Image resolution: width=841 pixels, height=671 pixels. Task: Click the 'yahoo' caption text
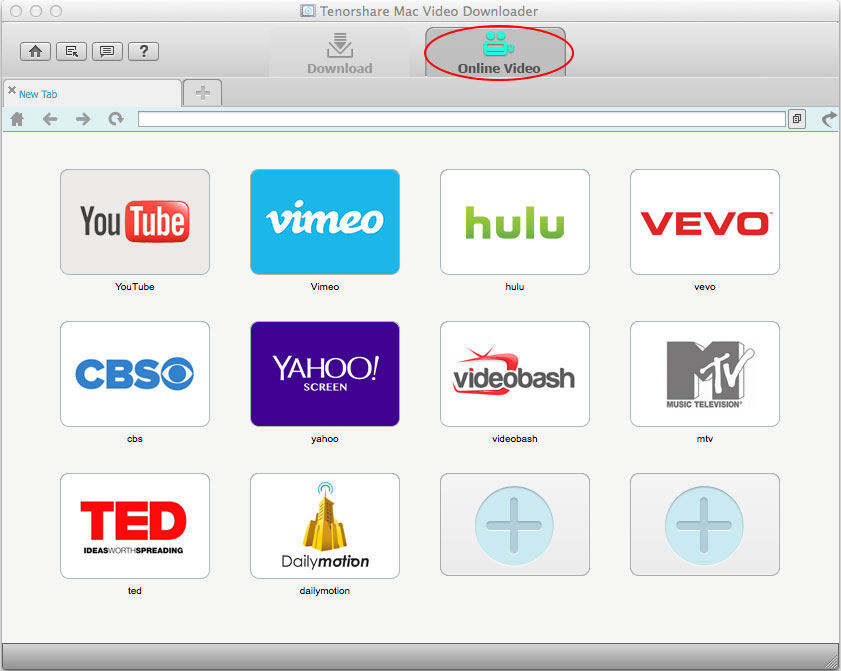coord(324,439)
